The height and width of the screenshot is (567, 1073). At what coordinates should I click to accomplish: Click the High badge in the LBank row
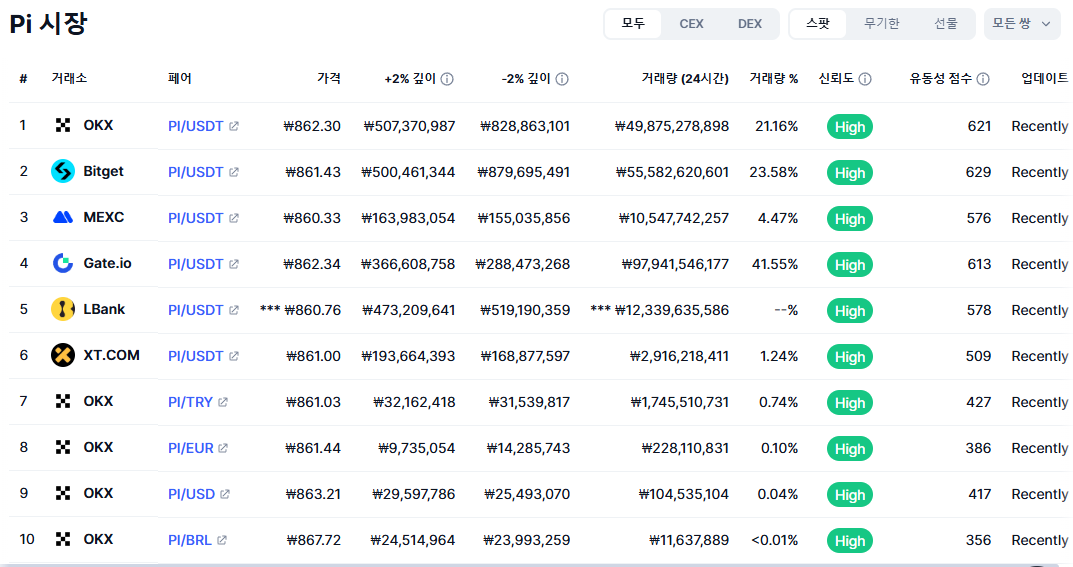pyautogui.click(x=850, y=311)
